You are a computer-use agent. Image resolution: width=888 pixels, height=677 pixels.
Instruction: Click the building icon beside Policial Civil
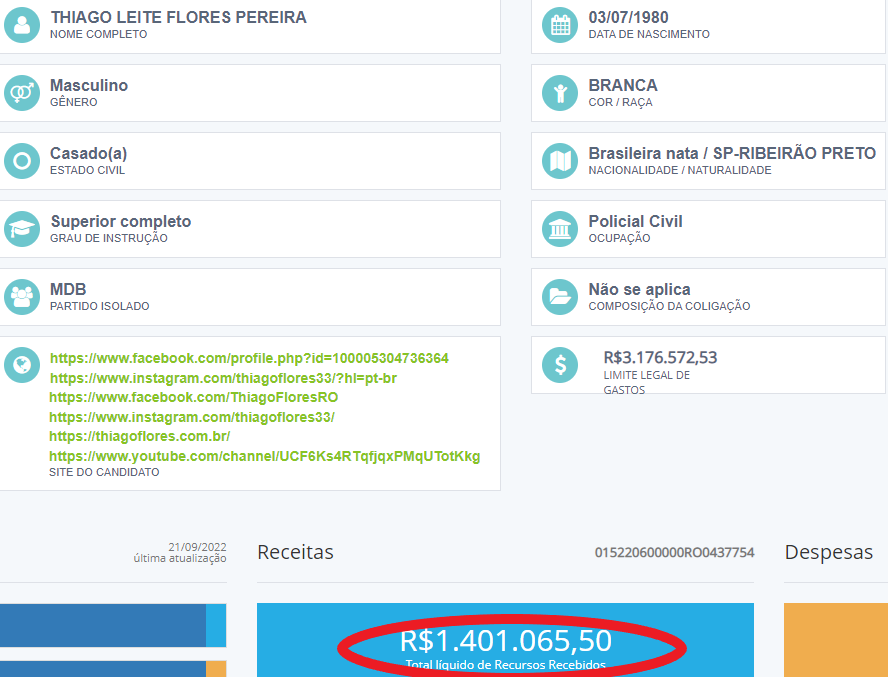click(560, 229)
